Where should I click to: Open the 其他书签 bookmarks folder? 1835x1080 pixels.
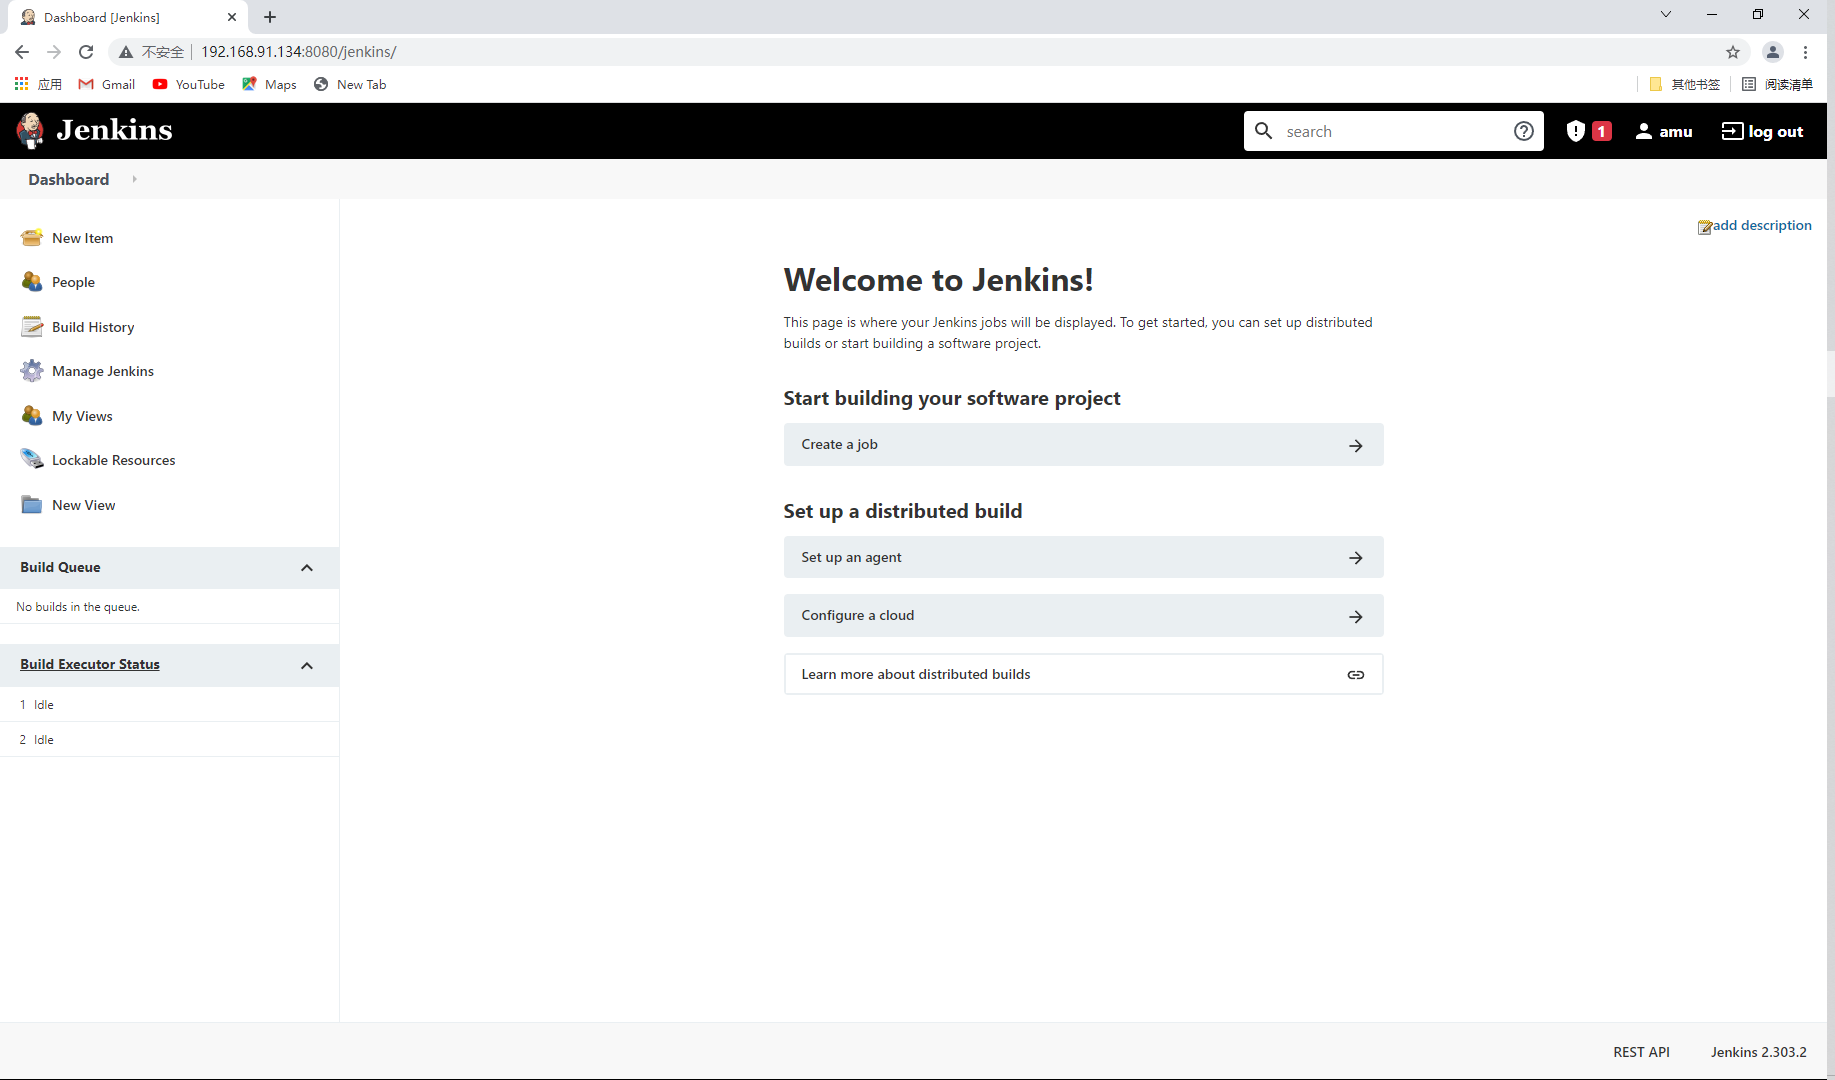1684,84
